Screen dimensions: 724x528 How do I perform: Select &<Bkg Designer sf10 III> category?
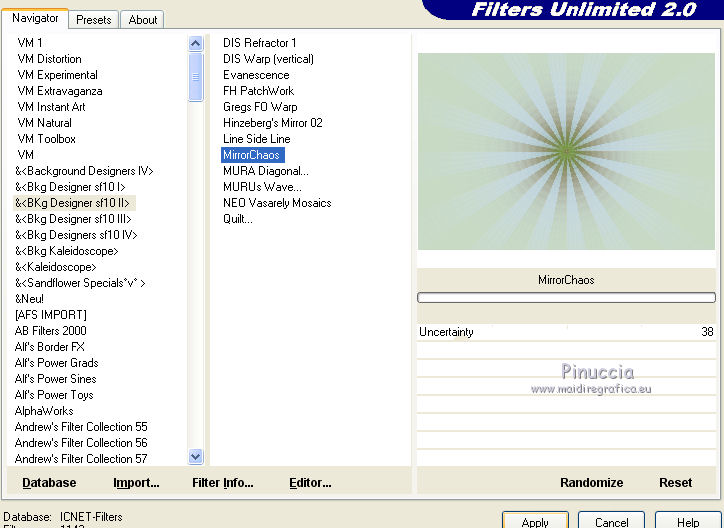point(73,219)
